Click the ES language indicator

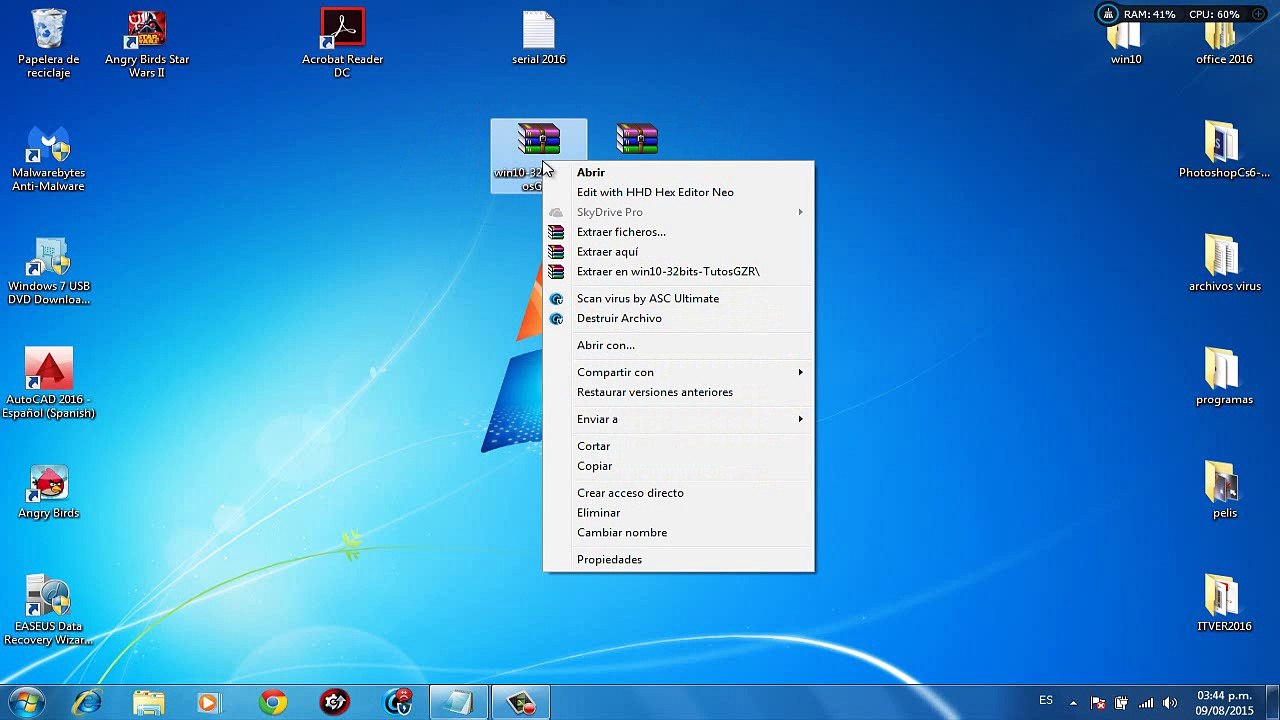point(1046,701)
